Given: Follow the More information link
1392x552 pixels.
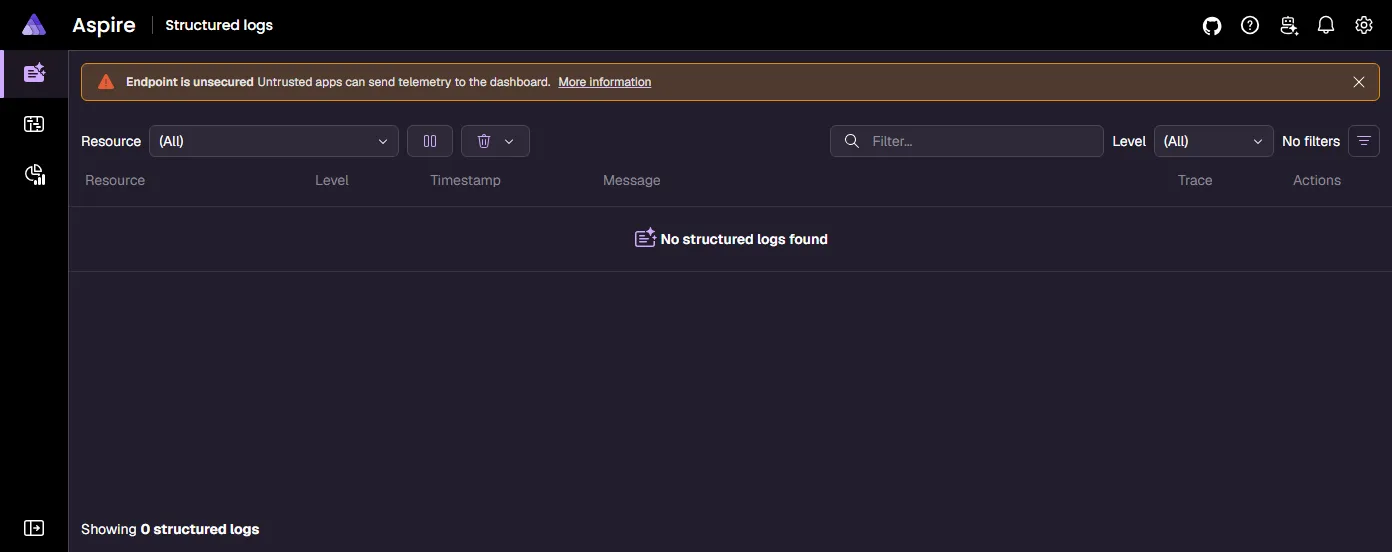Looking at the screenshot, I should [604, 82].
